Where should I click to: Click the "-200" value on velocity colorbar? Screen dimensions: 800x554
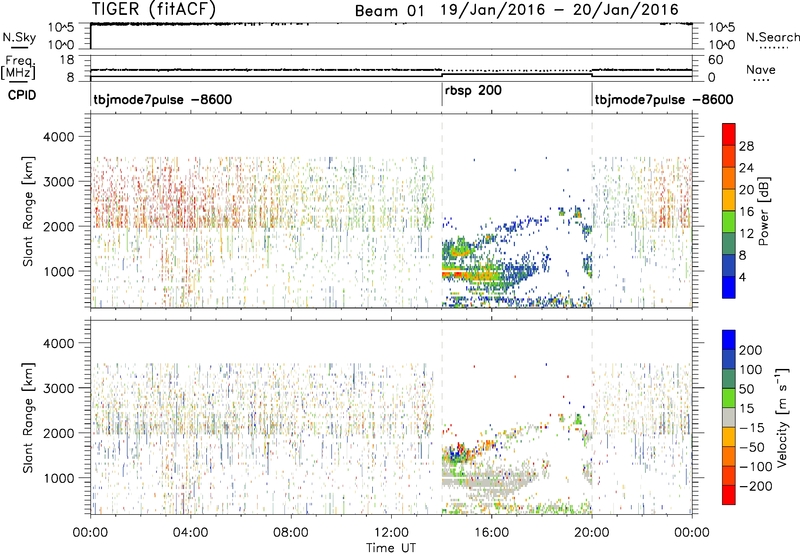coord(755,486)
